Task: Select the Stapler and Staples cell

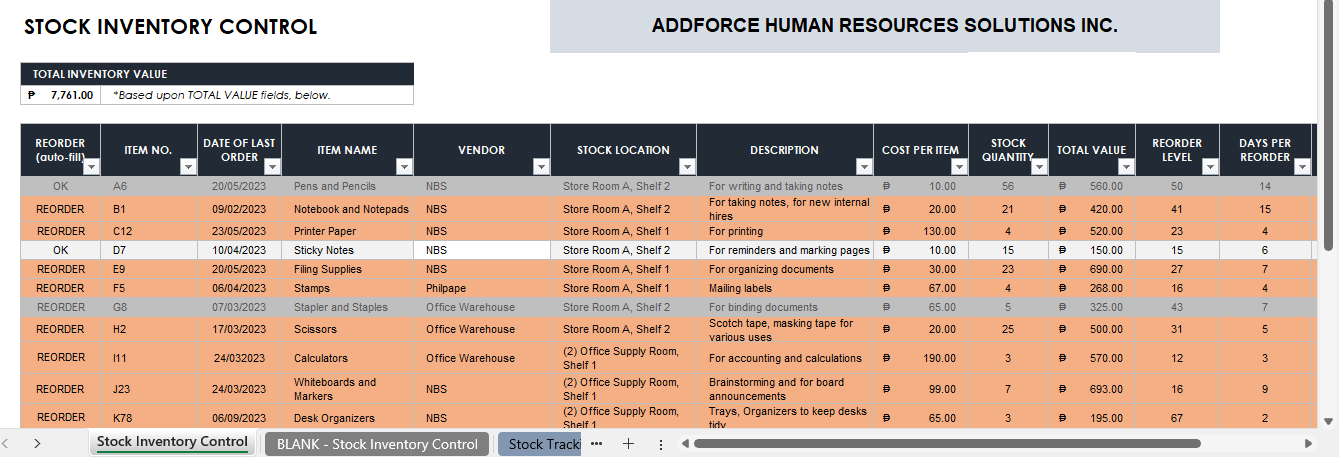Action: pyautogui.click(x=347, y=307)
